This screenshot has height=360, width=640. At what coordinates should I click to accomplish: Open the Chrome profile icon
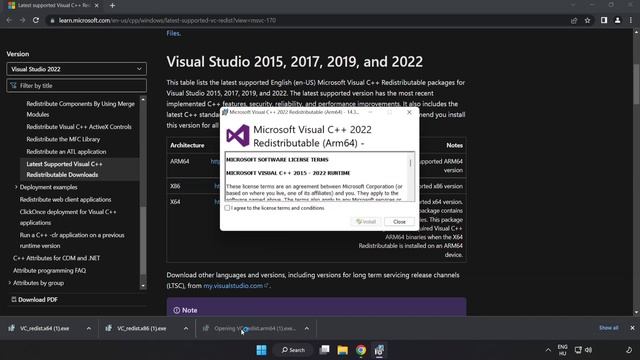click(x=617, y=20)
